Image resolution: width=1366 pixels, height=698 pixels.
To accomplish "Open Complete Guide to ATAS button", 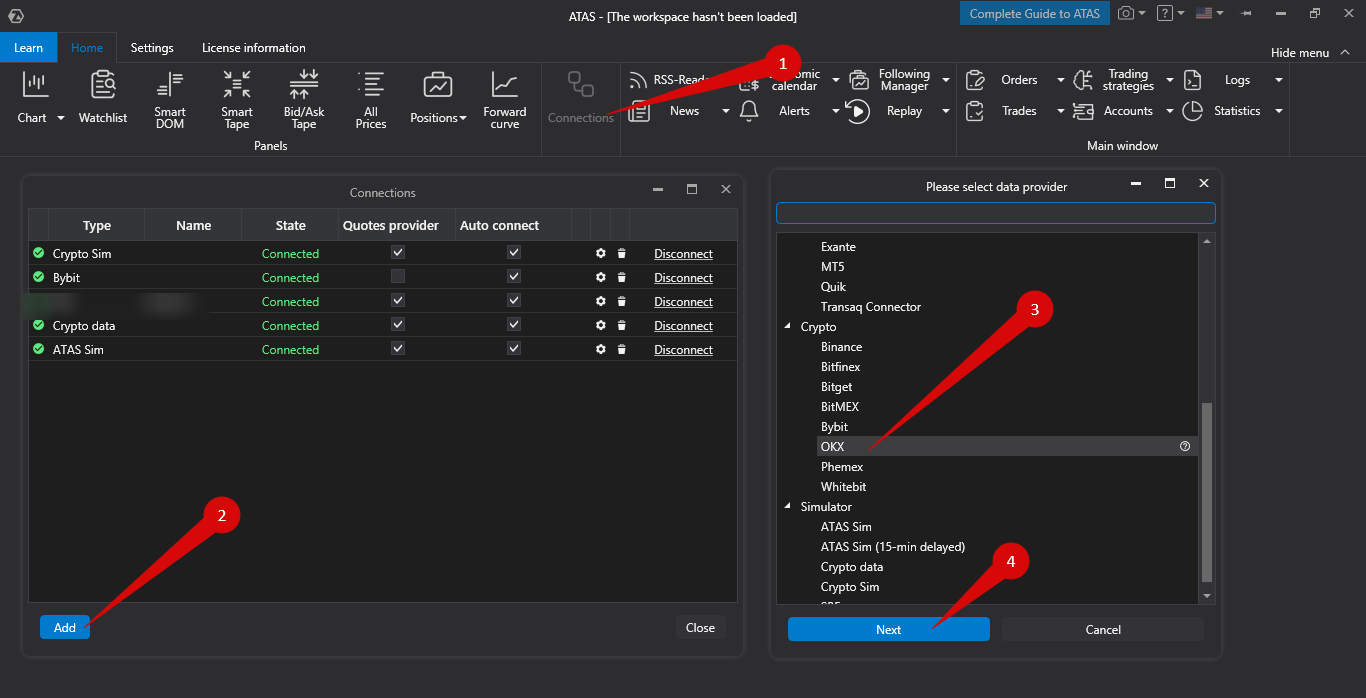I will 1035,14.
